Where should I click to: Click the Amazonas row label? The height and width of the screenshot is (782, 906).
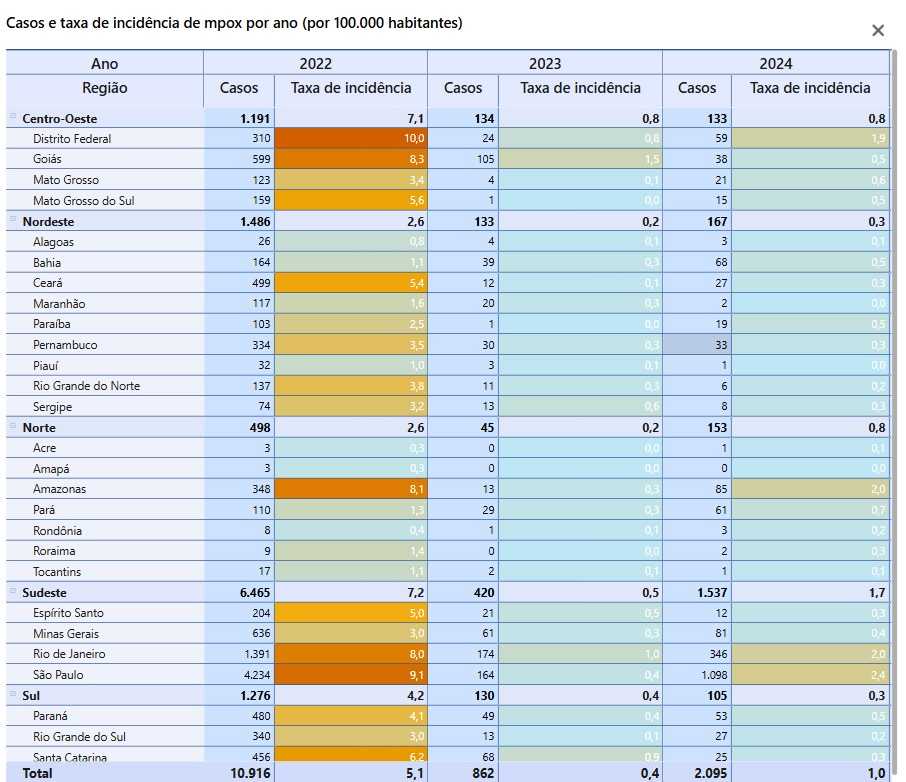point(59,489)
